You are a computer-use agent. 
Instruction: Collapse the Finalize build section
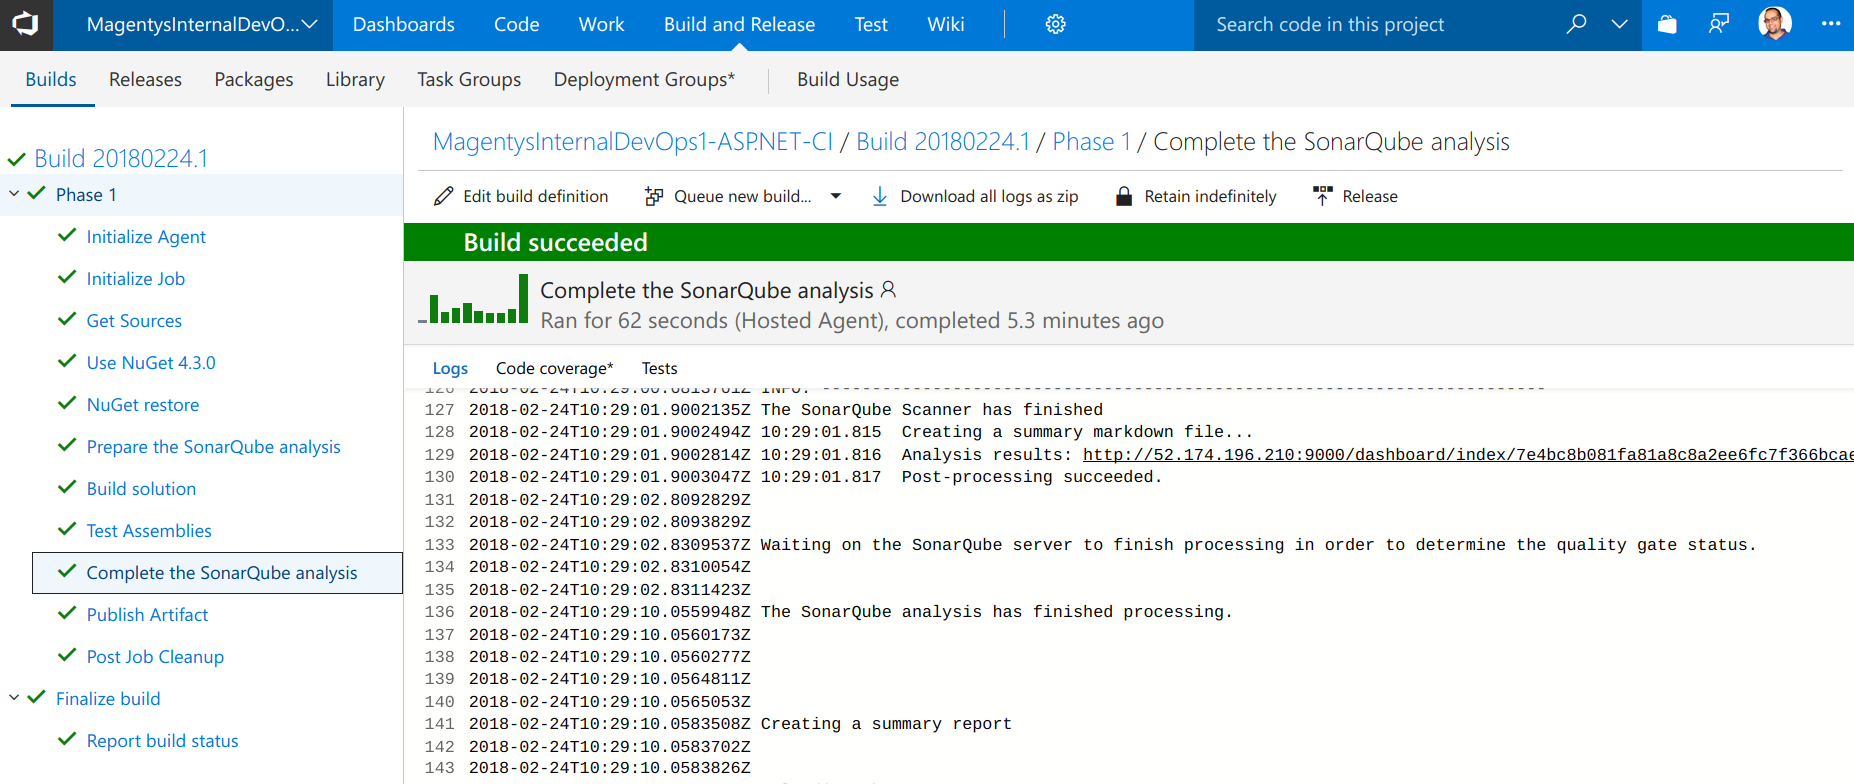[x=15, y=698]
